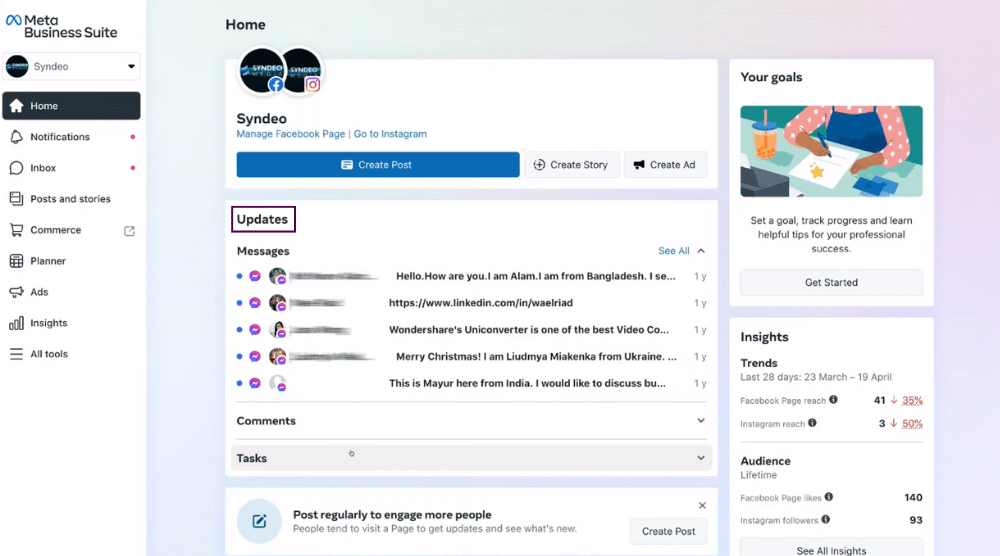Click the Ads megaphone icon in sidebar
Screen dimensions: 1000x556
coord(17,292)
